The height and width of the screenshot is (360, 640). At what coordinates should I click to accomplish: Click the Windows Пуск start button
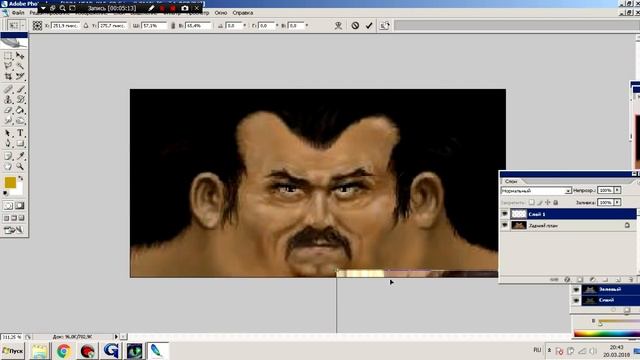click(x=13, y=351)
